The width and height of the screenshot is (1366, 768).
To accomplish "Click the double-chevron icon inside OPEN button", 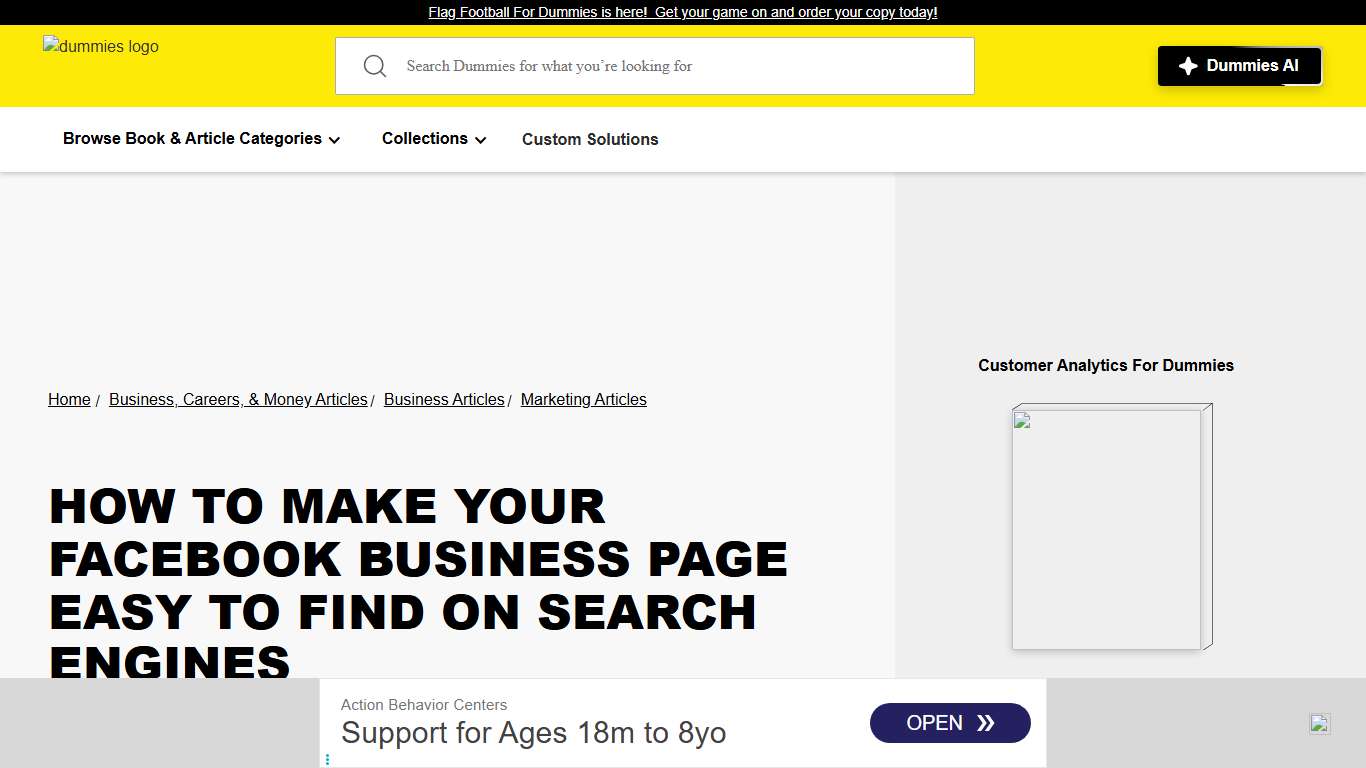I will point(986,722).
